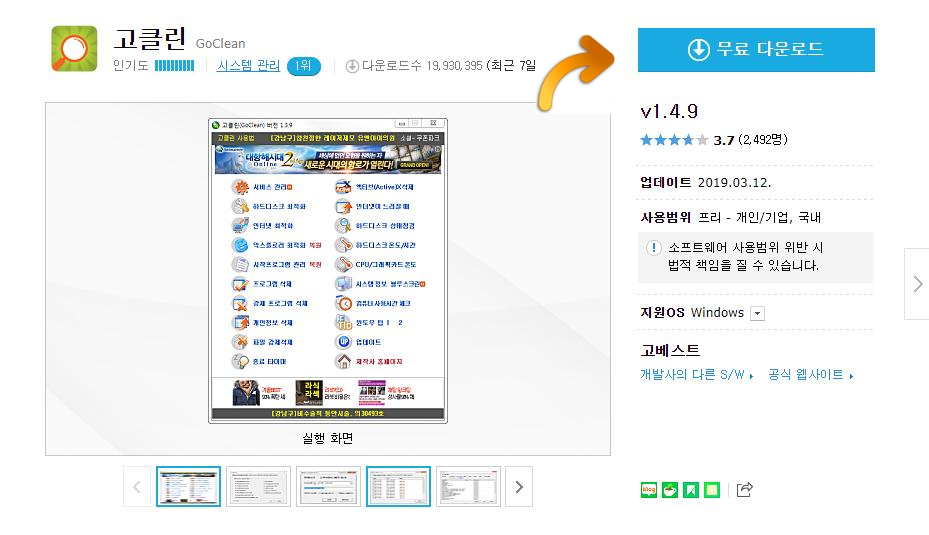Click the pale yellow-green square share icon
This screenshot has height=535, width=929.
pyautogui.click(x=712, y=490)
